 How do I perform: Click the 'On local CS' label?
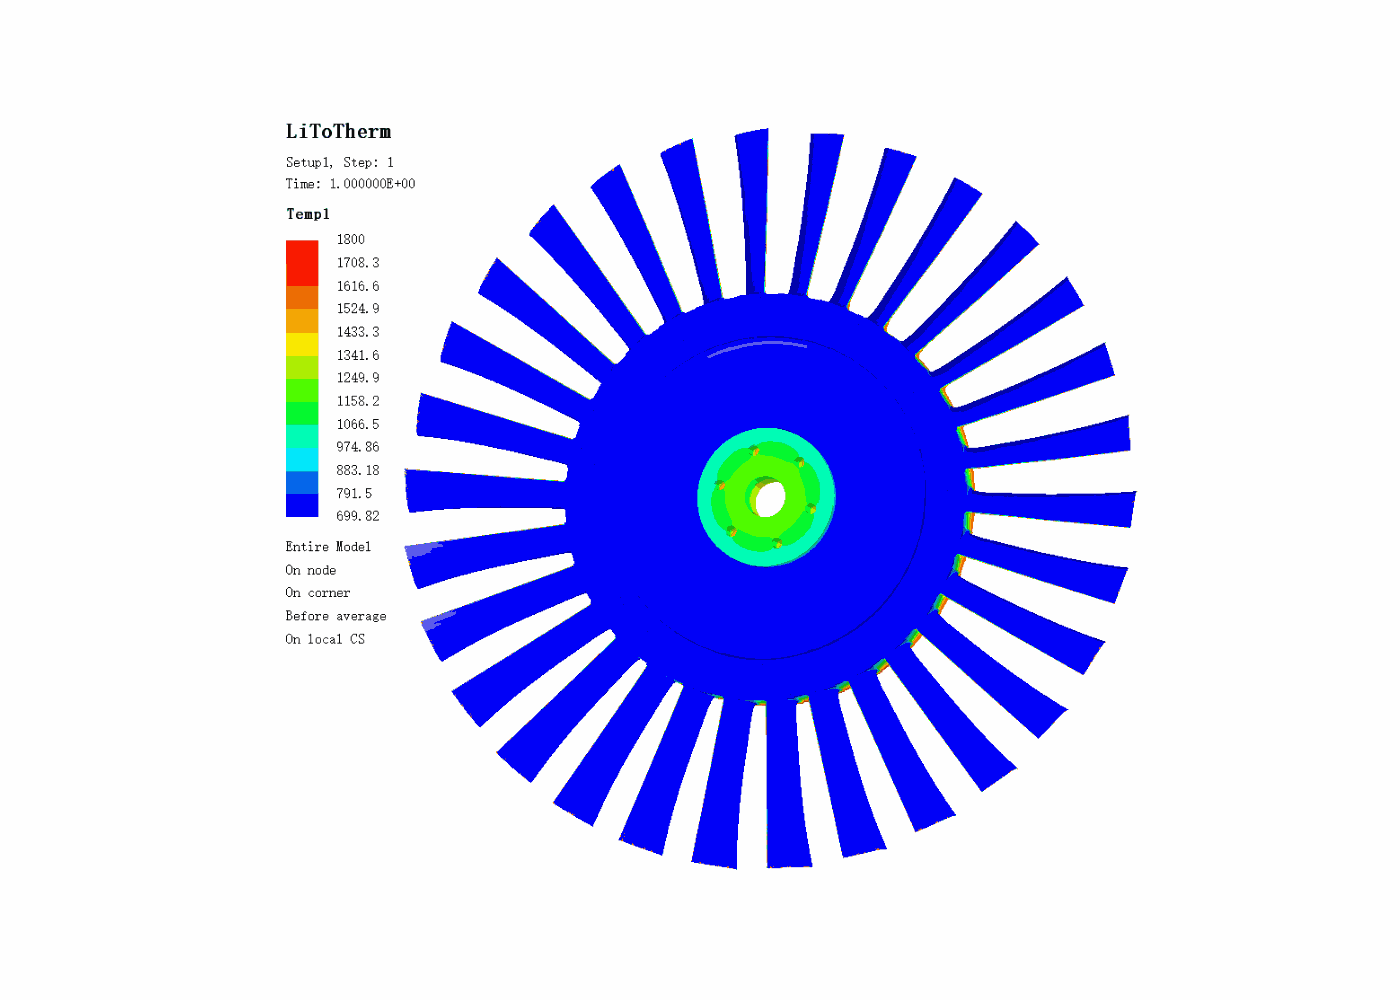click(x=325, y=639)
